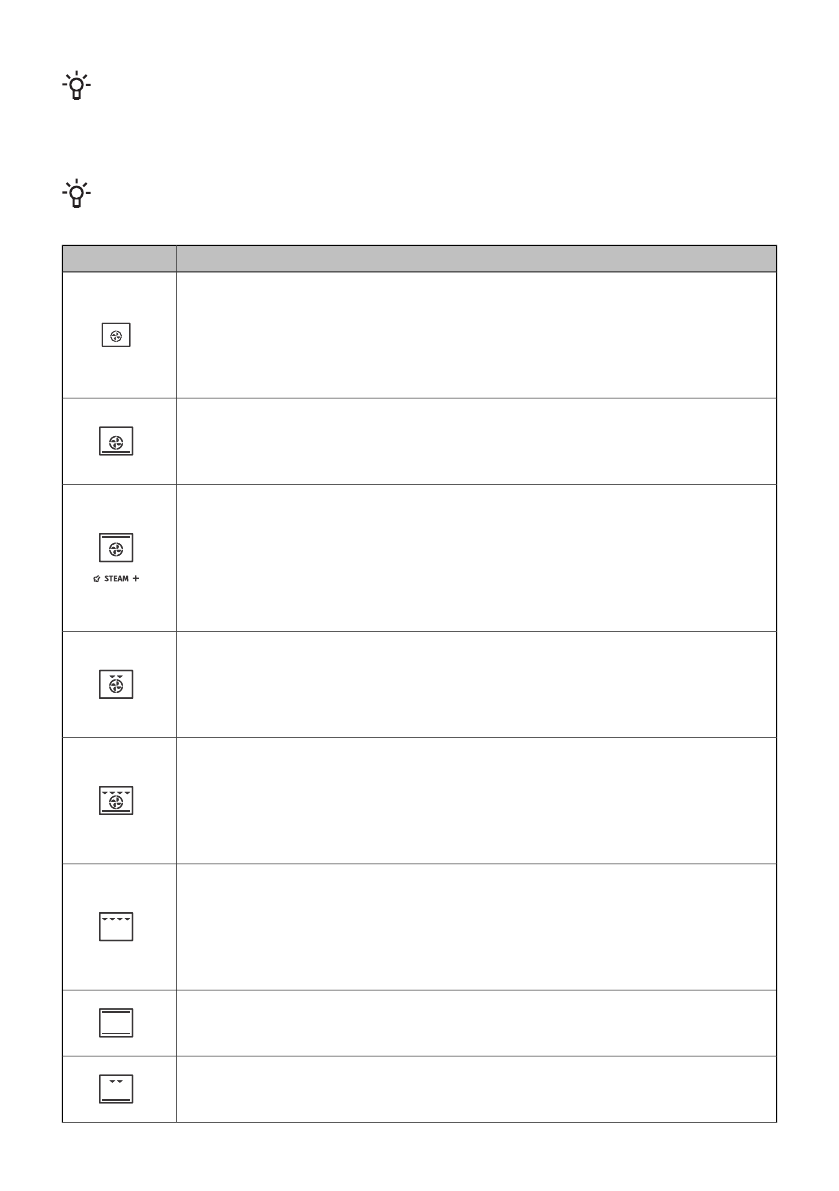Select the fan with two grill marks icon
Screen dimensions: 839x1191
(x=117, y=685)
